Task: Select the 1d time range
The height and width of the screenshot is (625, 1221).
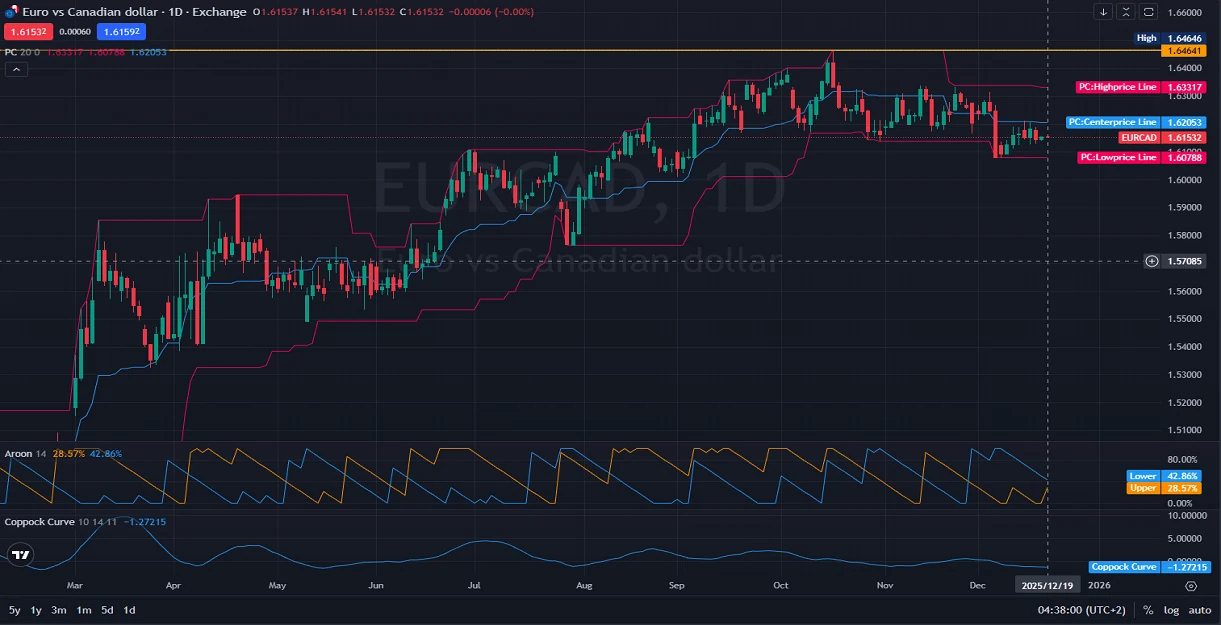Action: click(x=129, y=610)
